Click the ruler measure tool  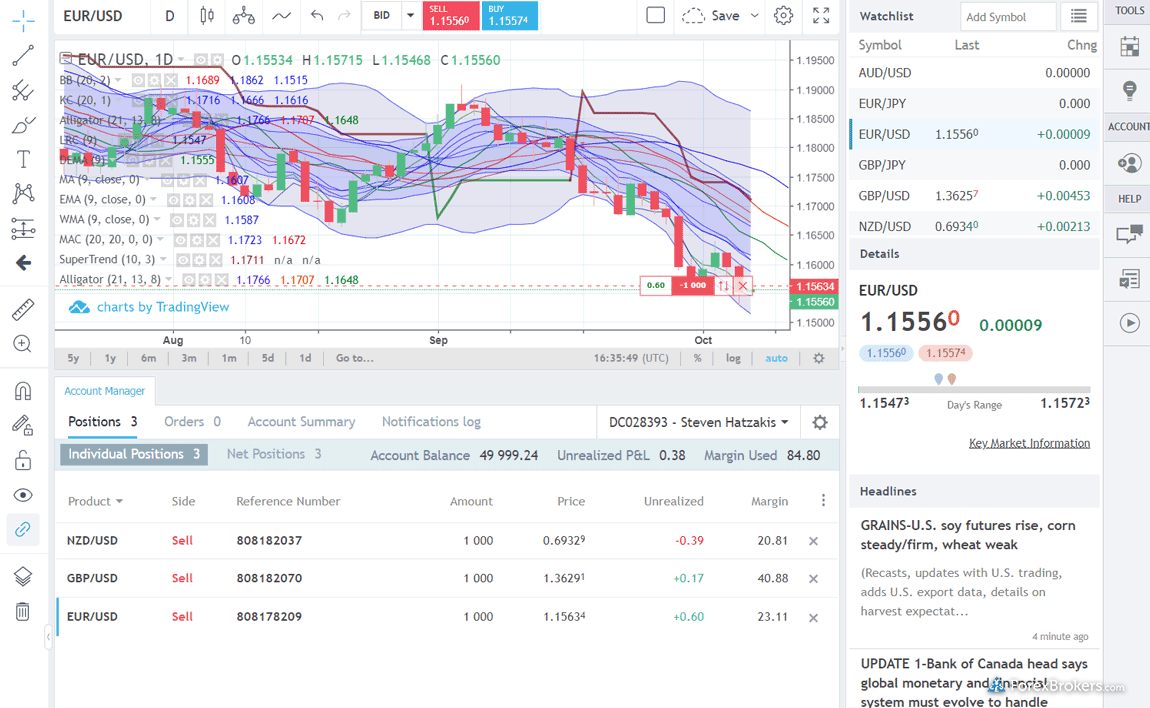(22, 309)
